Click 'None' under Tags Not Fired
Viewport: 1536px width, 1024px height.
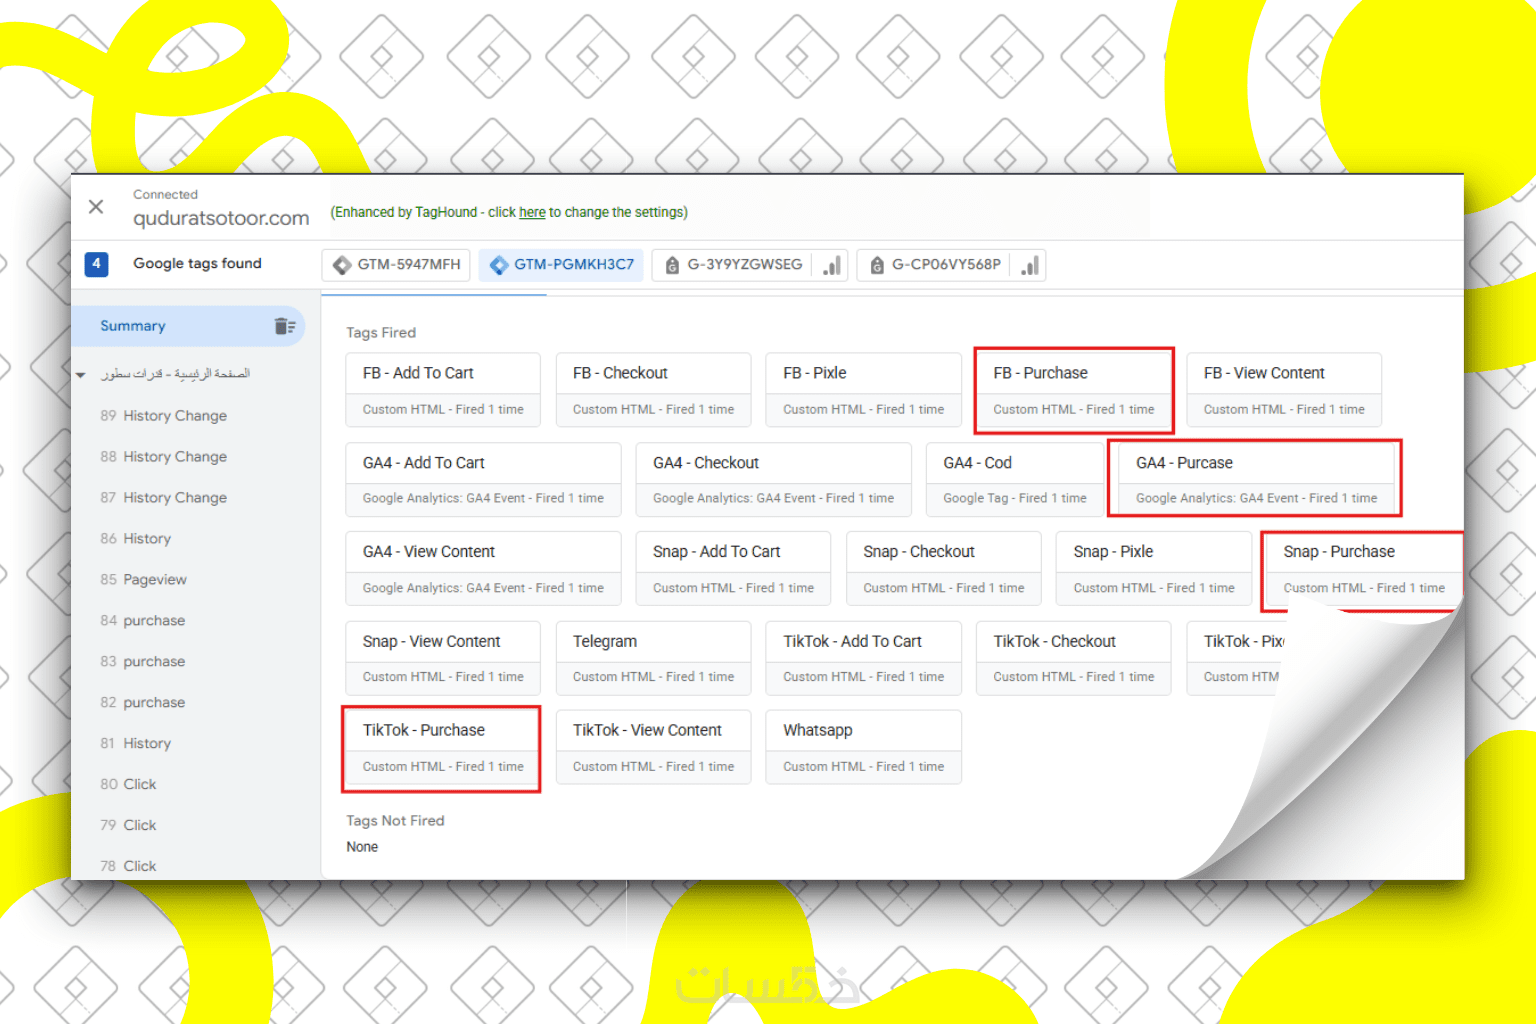pyautogui.click(x=362, y=847)
